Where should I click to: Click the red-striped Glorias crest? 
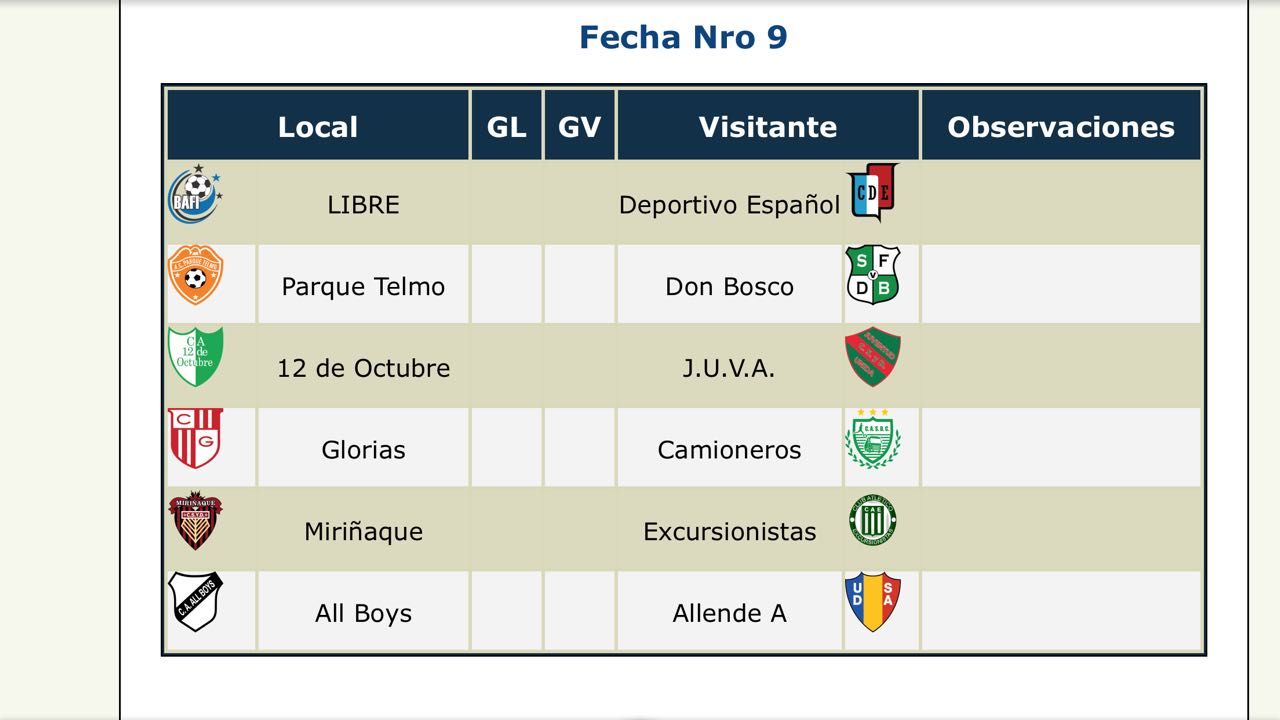195,438
